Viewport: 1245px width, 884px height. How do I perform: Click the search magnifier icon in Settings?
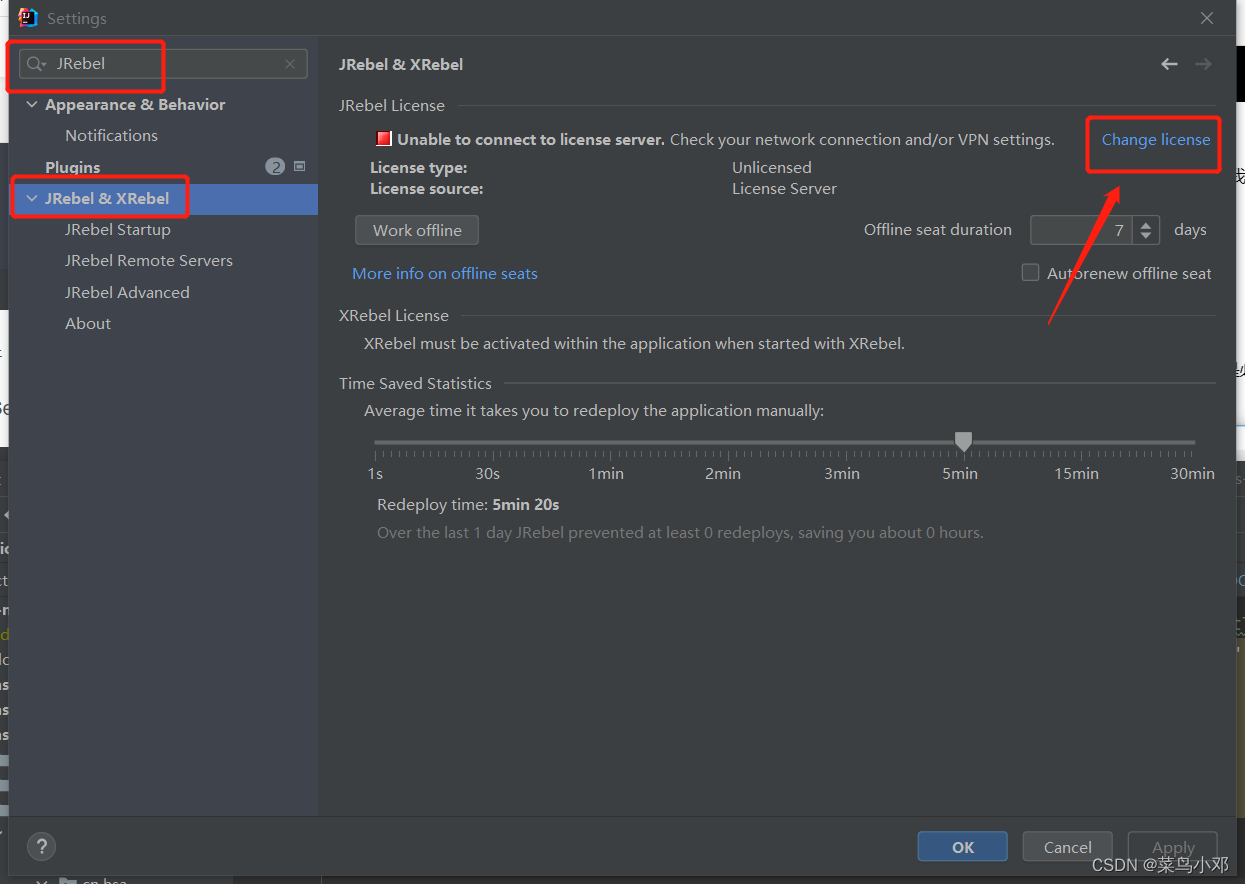click(36, 64)
